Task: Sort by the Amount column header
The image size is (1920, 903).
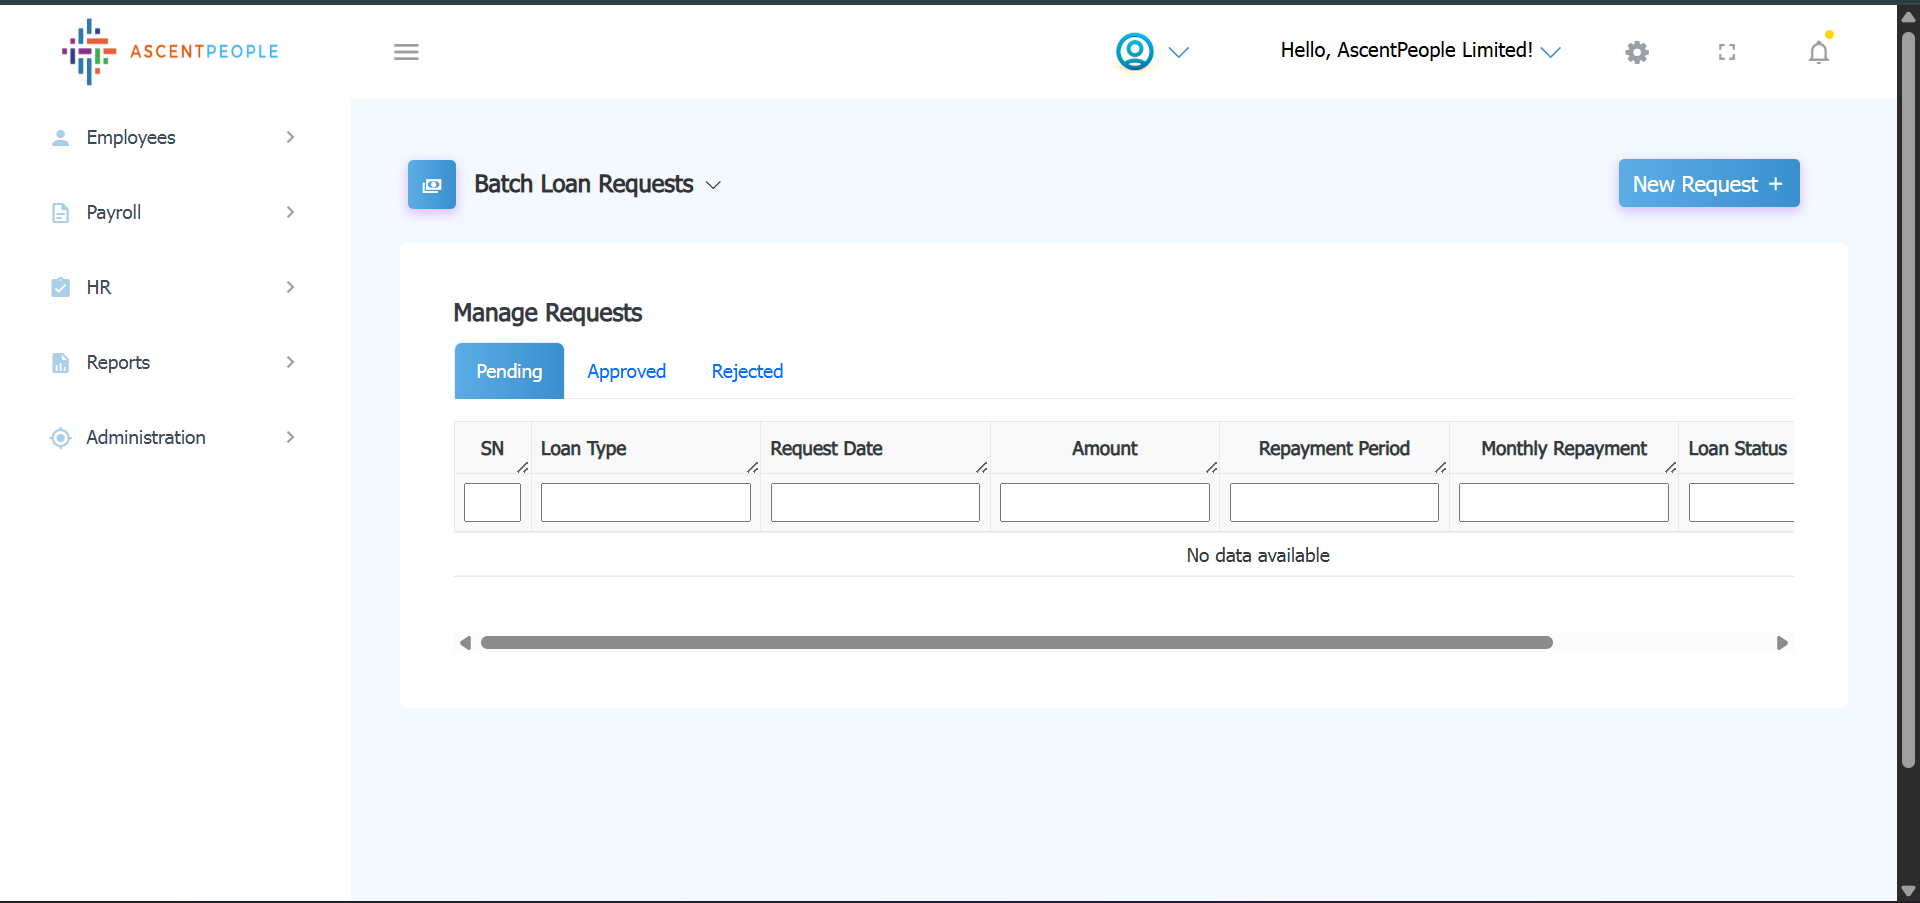Action: tap(1104, 449)
